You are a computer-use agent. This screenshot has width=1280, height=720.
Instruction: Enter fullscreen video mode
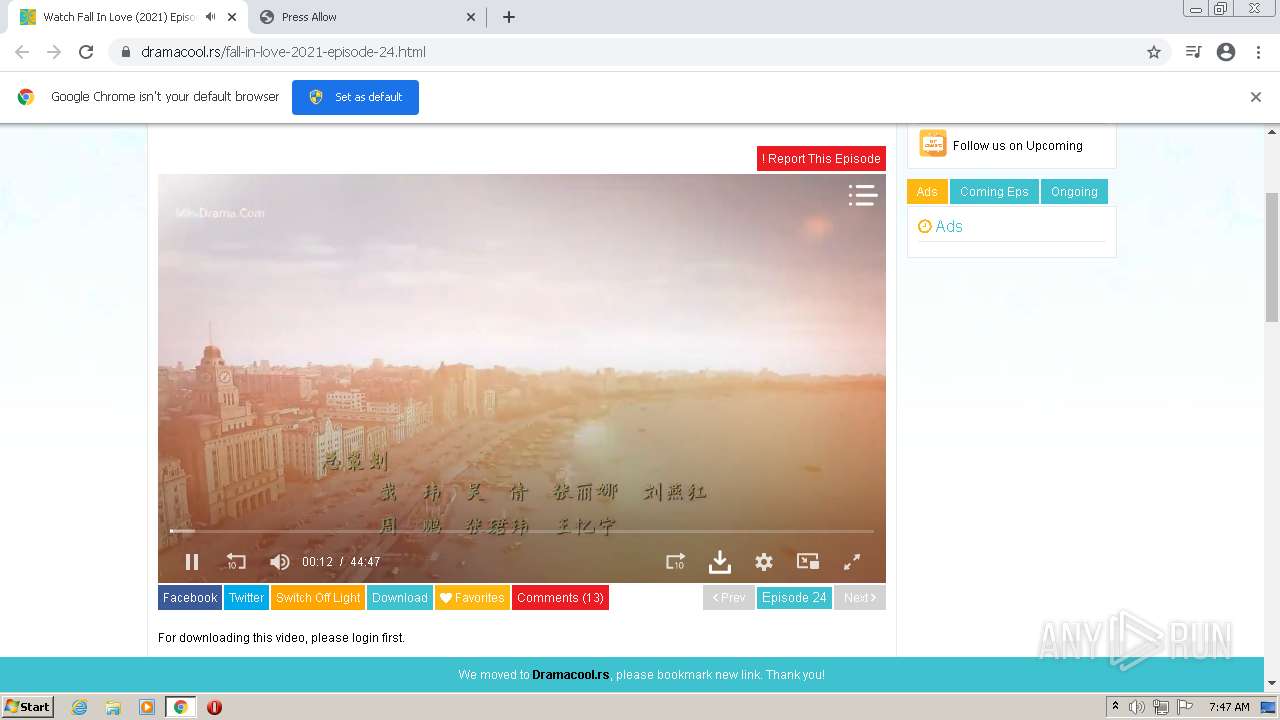pos(852,562)
